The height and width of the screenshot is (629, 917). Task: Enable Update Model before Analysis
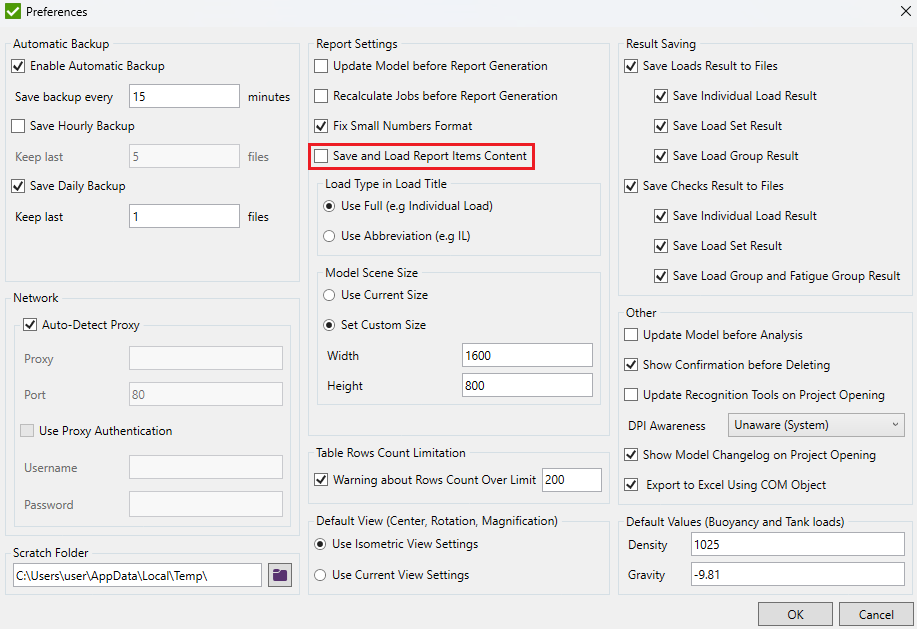(x=631, y=335)
